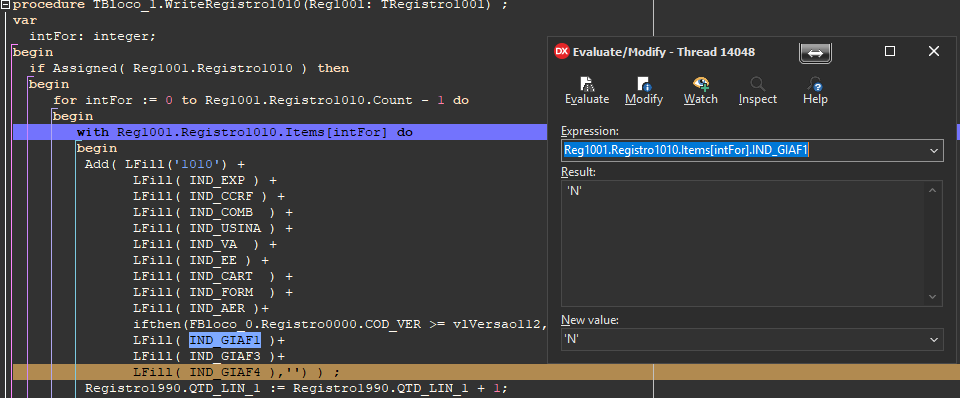Click the double-arrow resize icon in the title bar

[815, 53]
